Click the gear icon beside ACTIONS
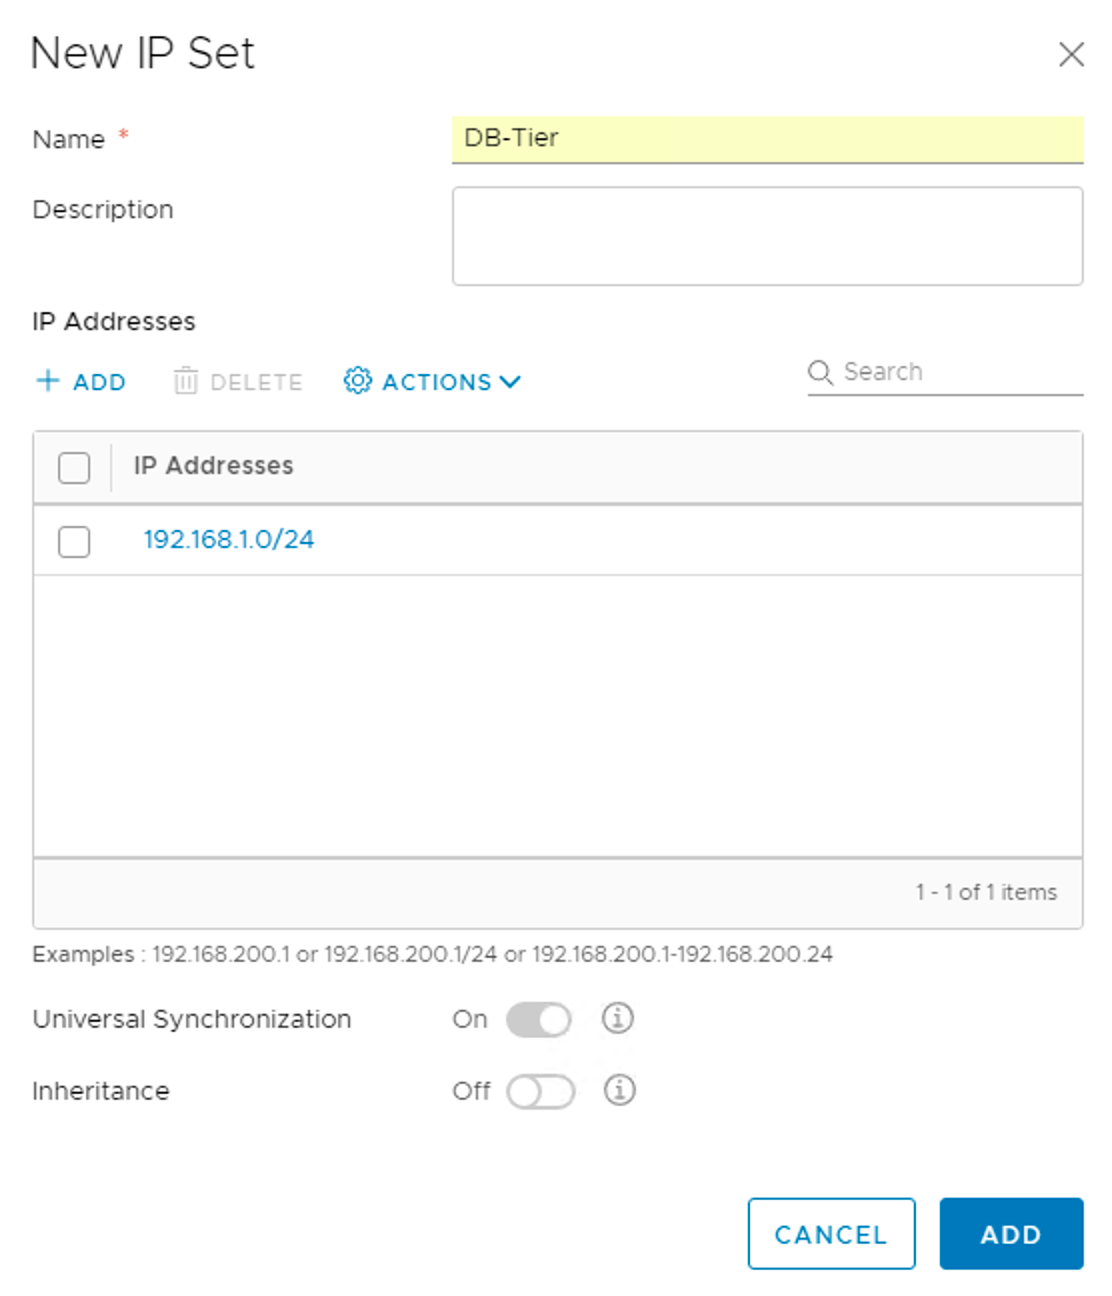Screen dimensions: 1112x1296 point(357,381)
